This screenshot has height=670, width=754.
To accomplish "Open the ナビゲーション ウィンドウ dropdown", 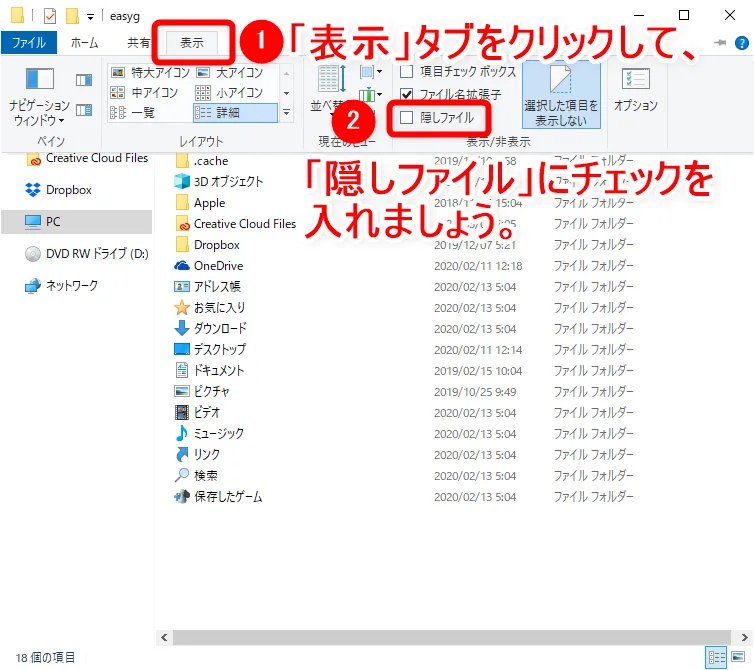I will click(39, 97).
